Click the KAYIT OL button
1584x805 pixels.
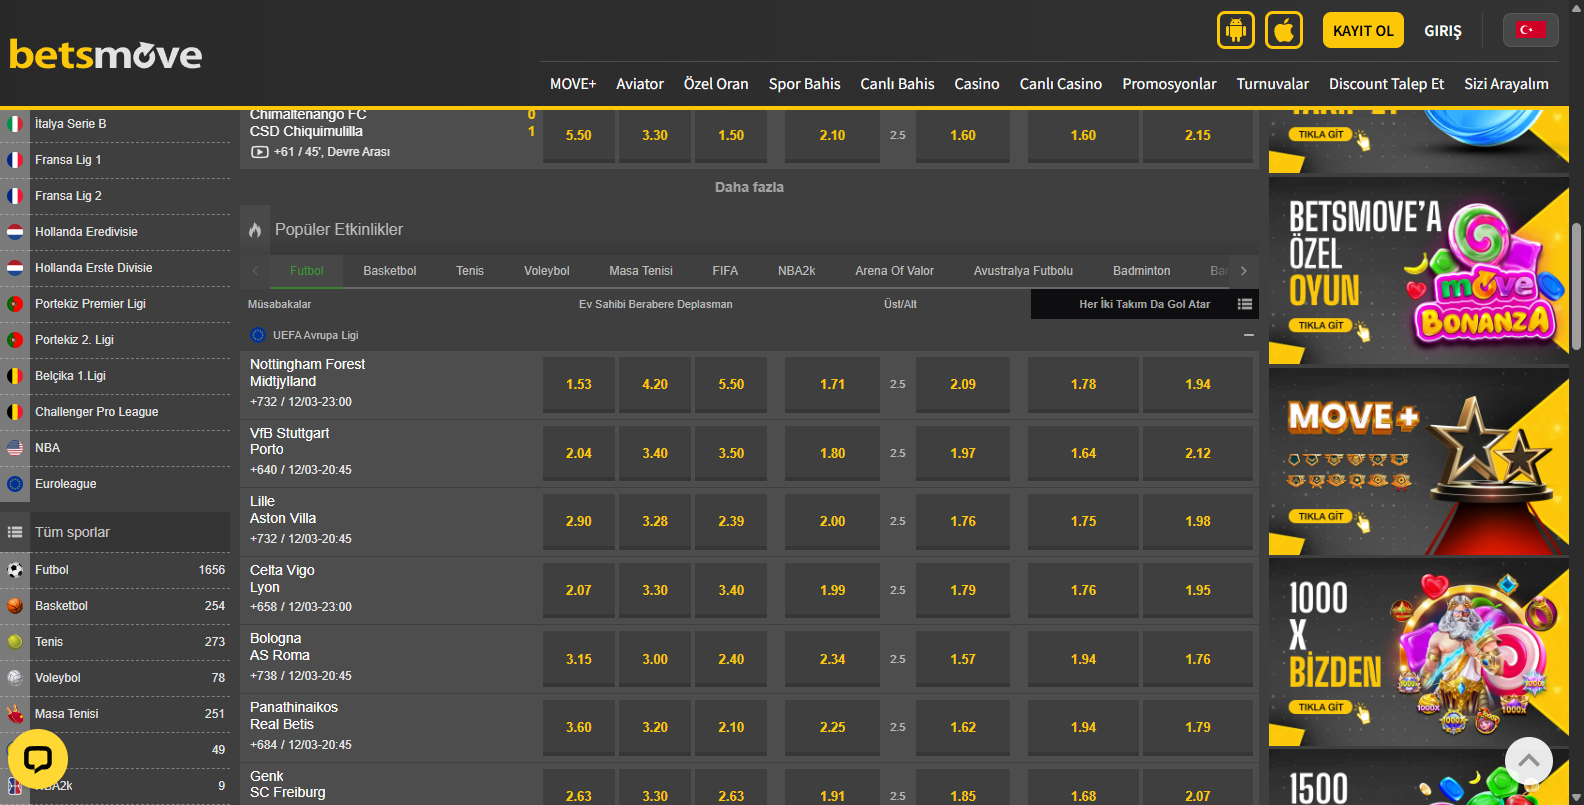click(1363, 30)
